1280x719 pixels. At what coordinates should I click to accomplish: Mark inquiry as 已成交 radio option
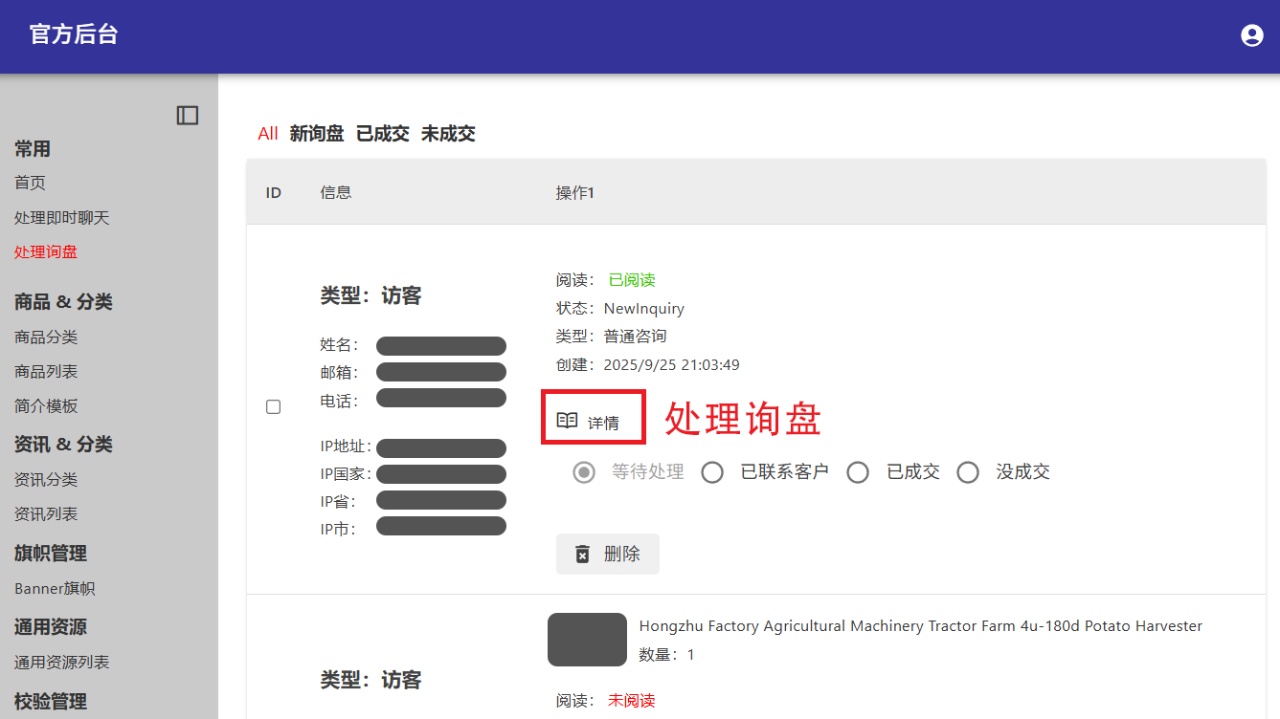pos(858,472)
